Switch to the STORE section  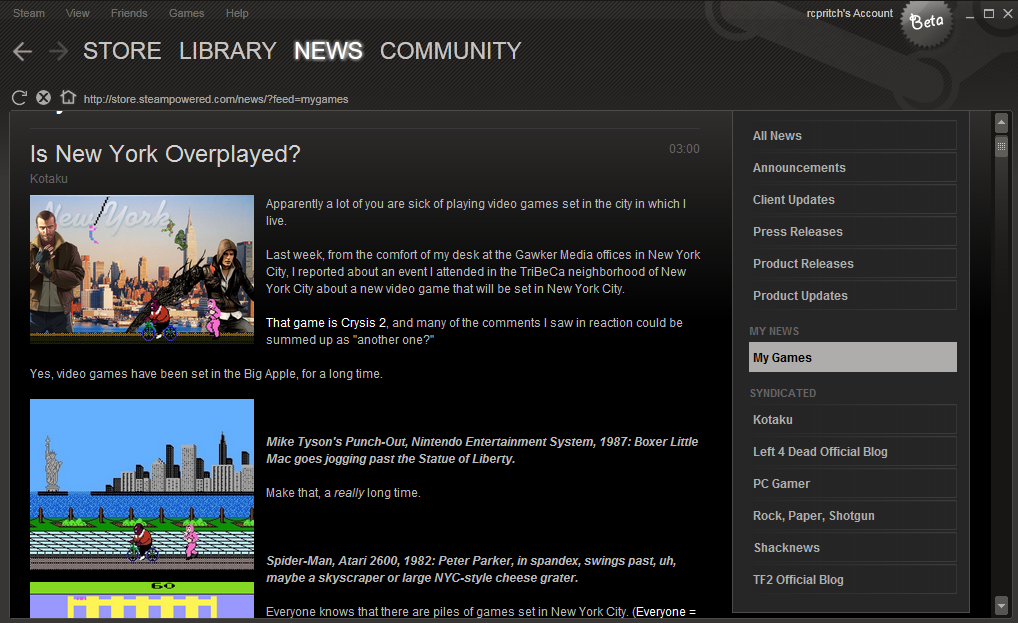click(122, 51)
